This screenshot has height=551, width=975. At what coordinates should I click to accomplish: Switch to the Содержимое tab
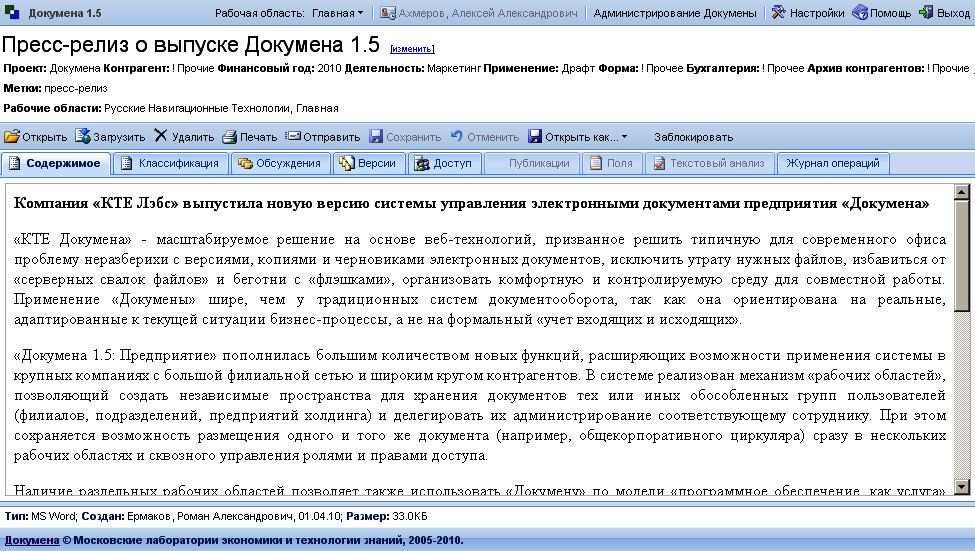coord(56,164)
